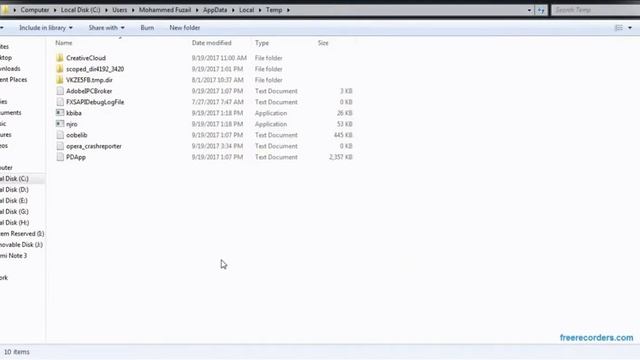Click the oobelib document icon

tap(60, 135)
